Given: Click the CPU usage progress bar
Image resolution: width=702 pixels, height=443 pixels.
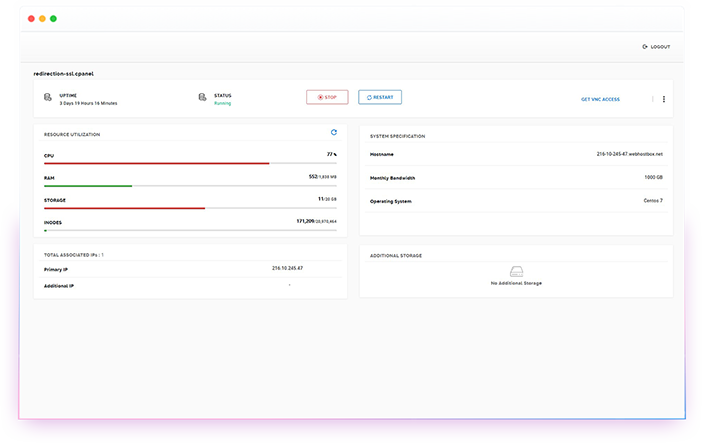Looking at the screenshot, I should [x=190, y=163].
